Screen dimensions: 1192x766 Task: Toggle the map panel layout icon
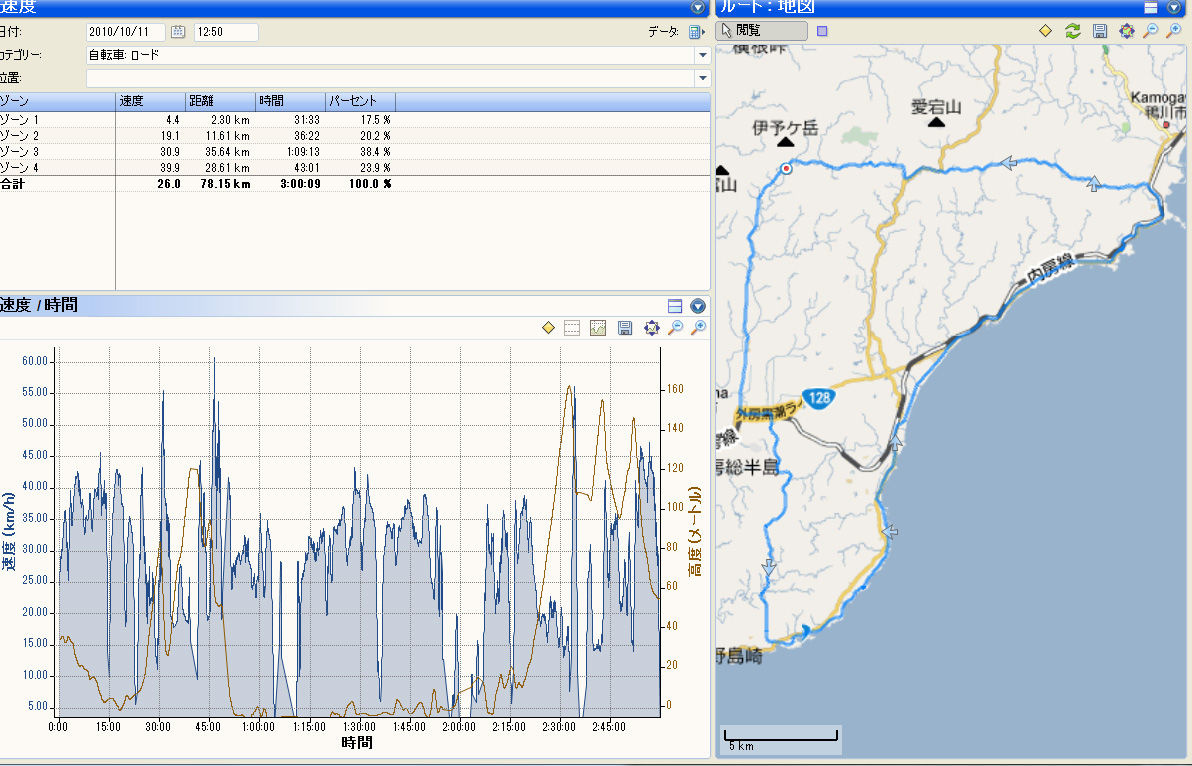[x=1151, y=7]
